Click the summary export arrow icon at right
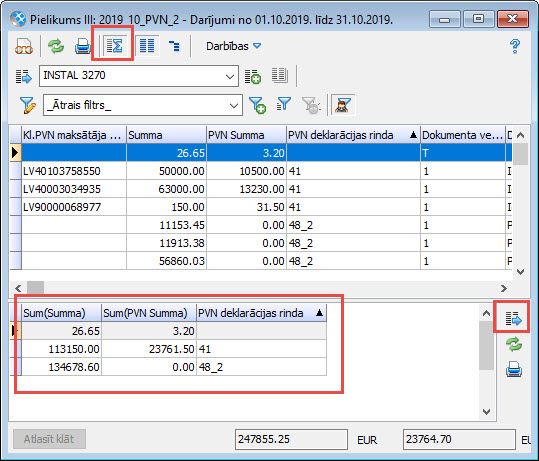The image size is (539, 461). click(x=513, y=318)
